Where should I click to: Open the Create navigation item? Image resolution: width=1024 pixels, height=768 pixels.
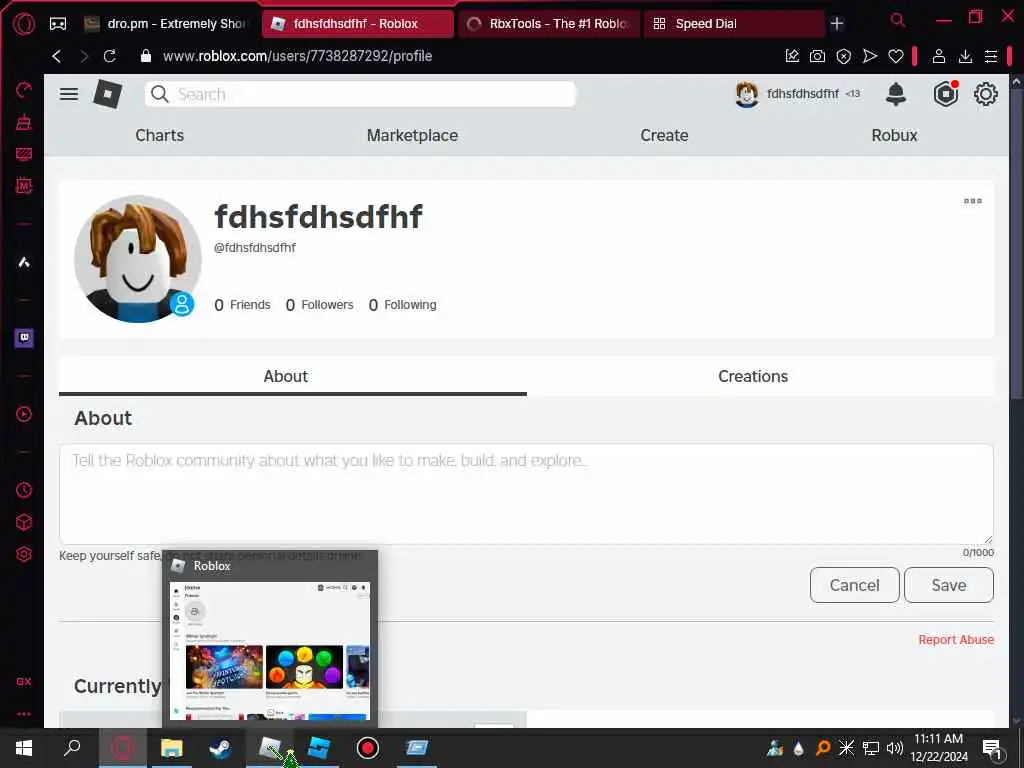(x=664, y=135)
